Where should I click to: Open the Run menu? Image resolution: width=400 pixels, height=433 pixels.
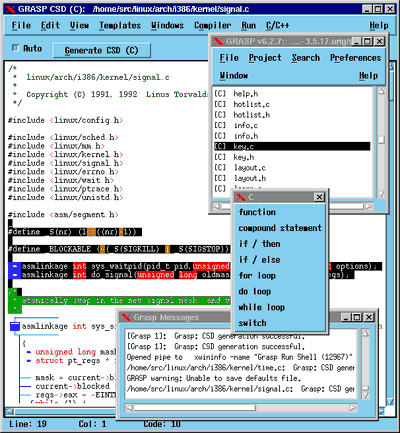click(x=249, y=25)
